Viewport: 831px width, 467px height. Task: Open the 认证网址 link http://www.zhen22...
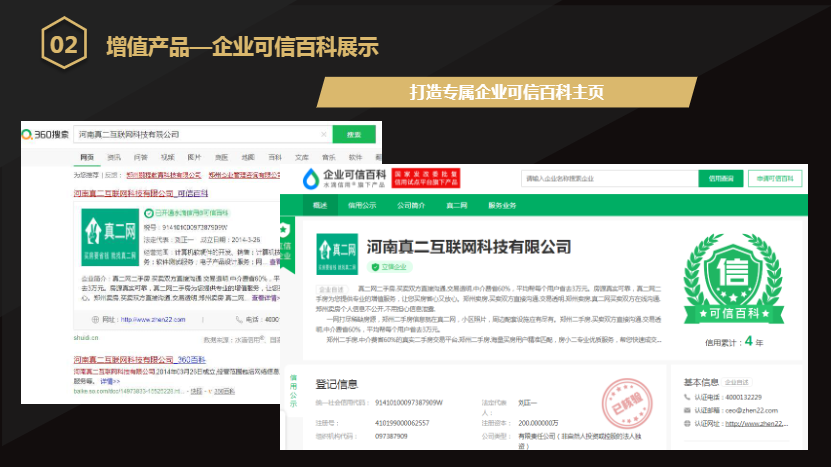click(757, 424)
